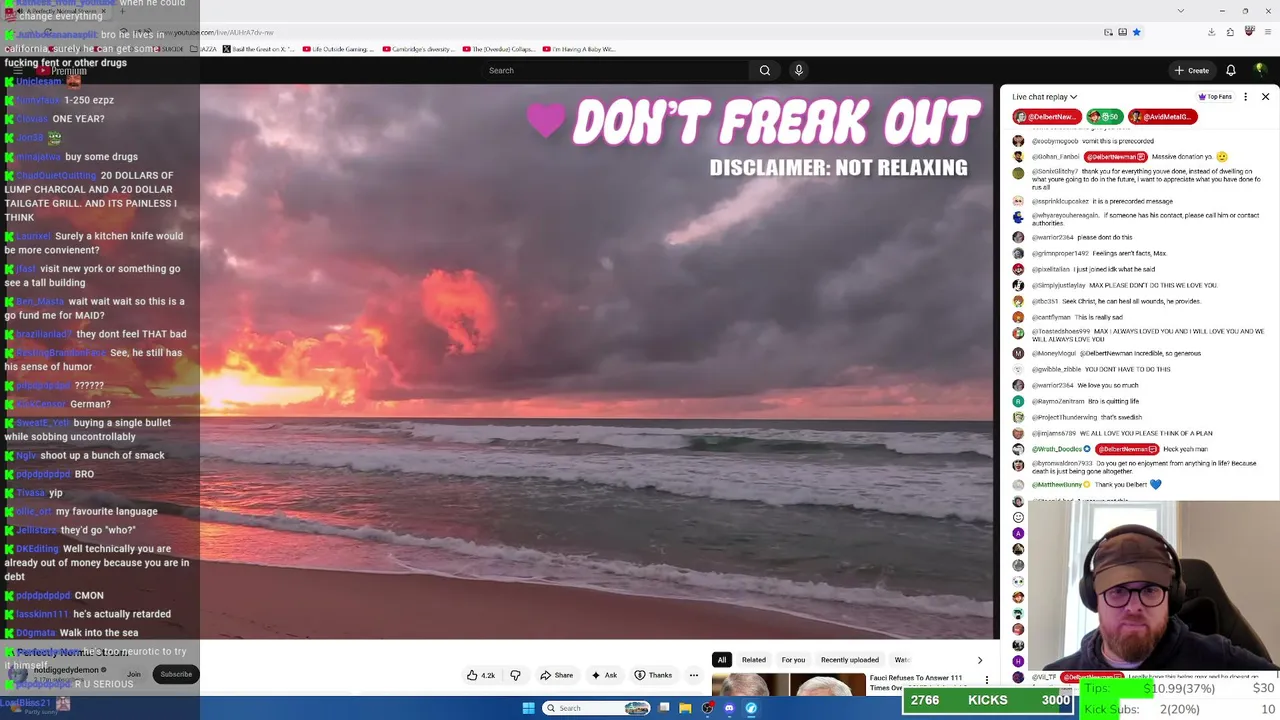Open the Fauci video thumbnail
The image size is (1280, 720).
(788, 685)
